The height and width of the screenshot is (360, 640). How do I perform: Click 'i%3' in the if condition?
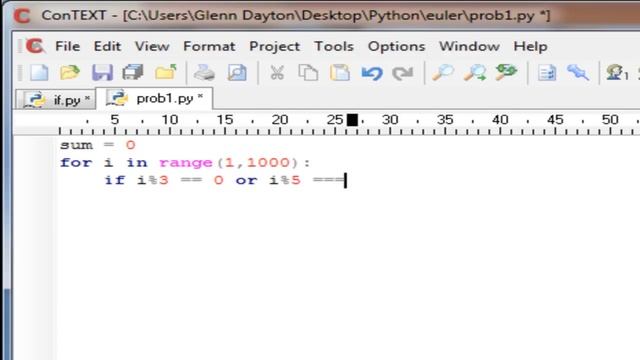tap(153, 180)
